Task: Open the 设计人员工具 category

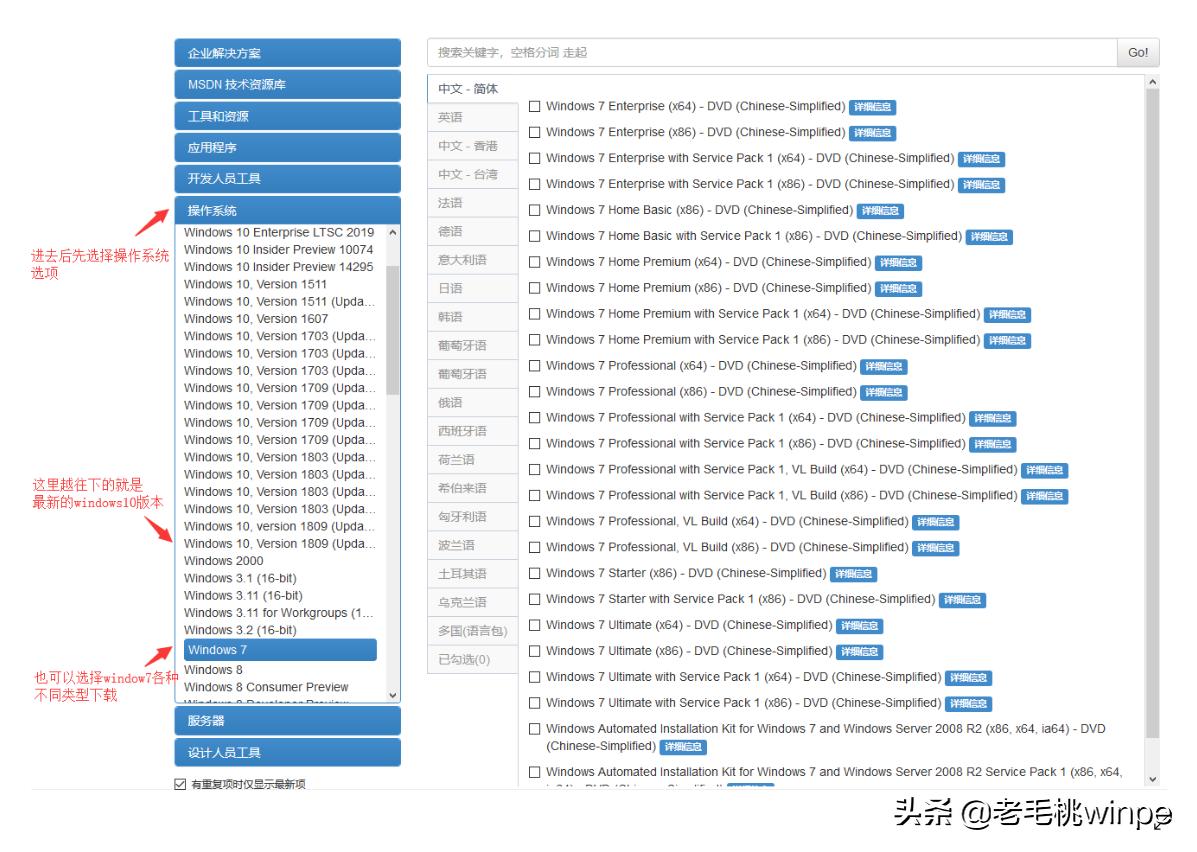Action: 287,751
